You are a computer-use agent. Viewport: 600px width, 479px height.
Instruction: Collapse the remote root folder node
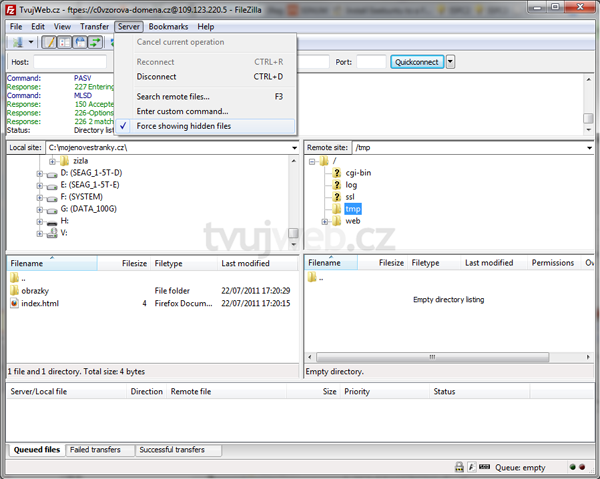[x=312, y=161]
